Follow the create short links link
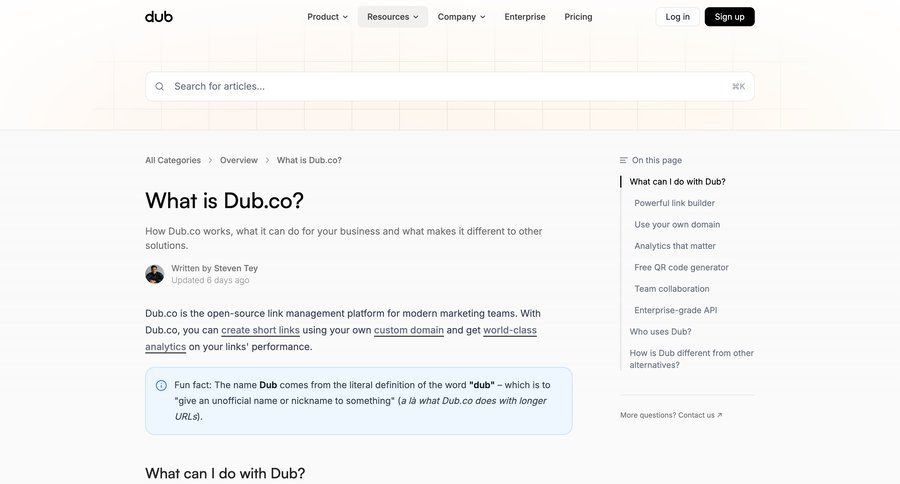Viewport: 900px width, 484px height. (261, 330)
